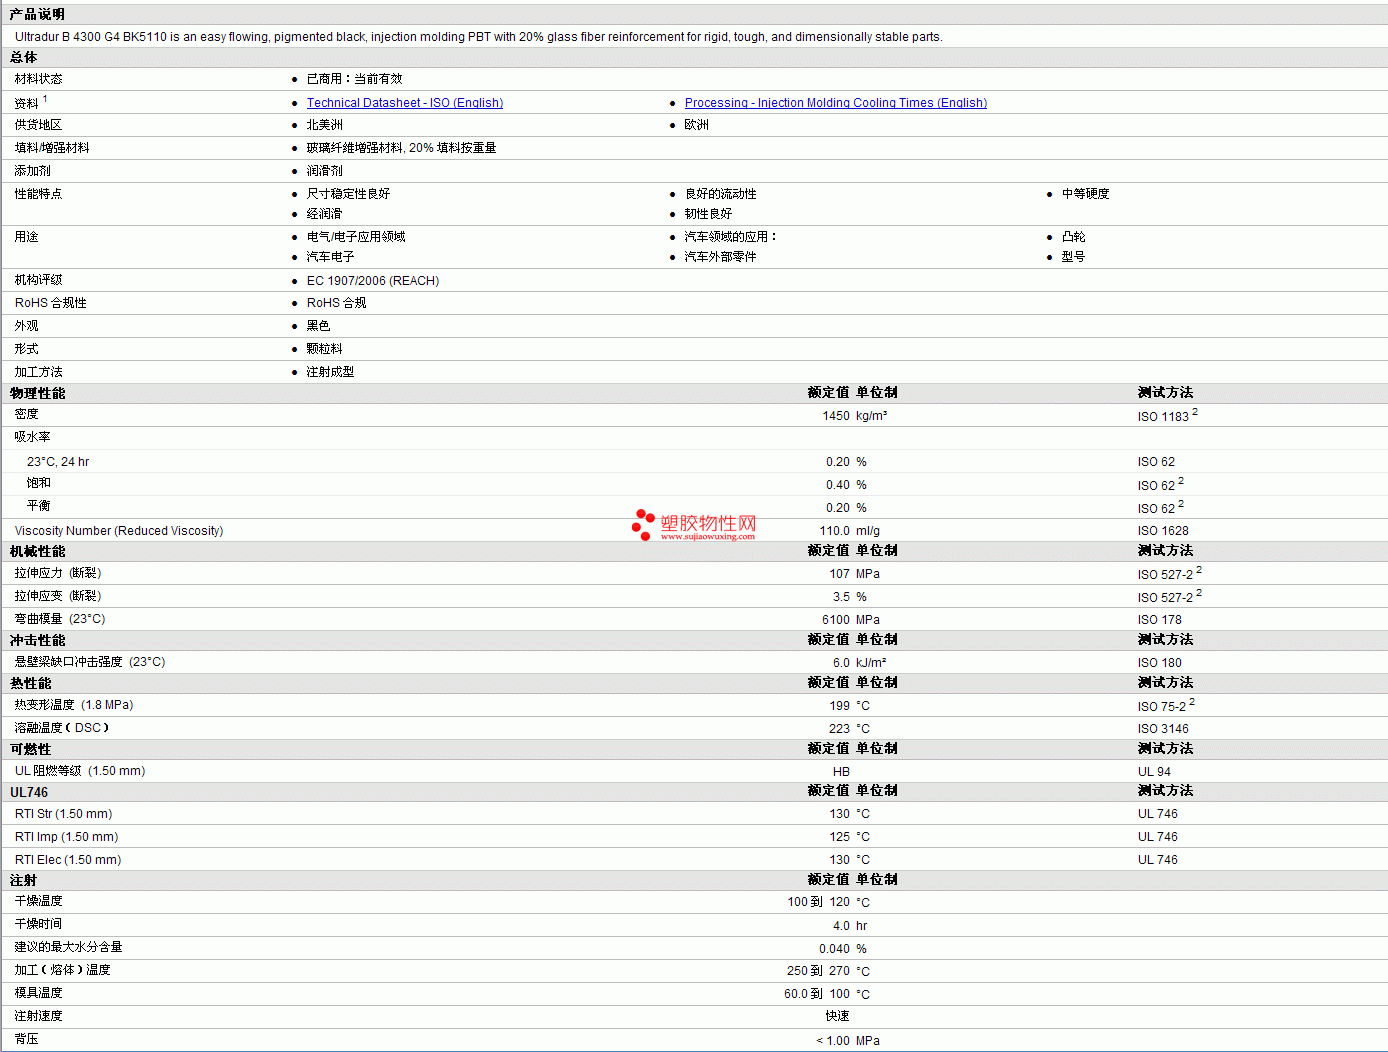The width and height of the screenshot is (1388, 1052).
Task: Click the '玻璃纤维增强材料, 20% 填料按重量' filler entry
Action: click(x=401, y=148)
